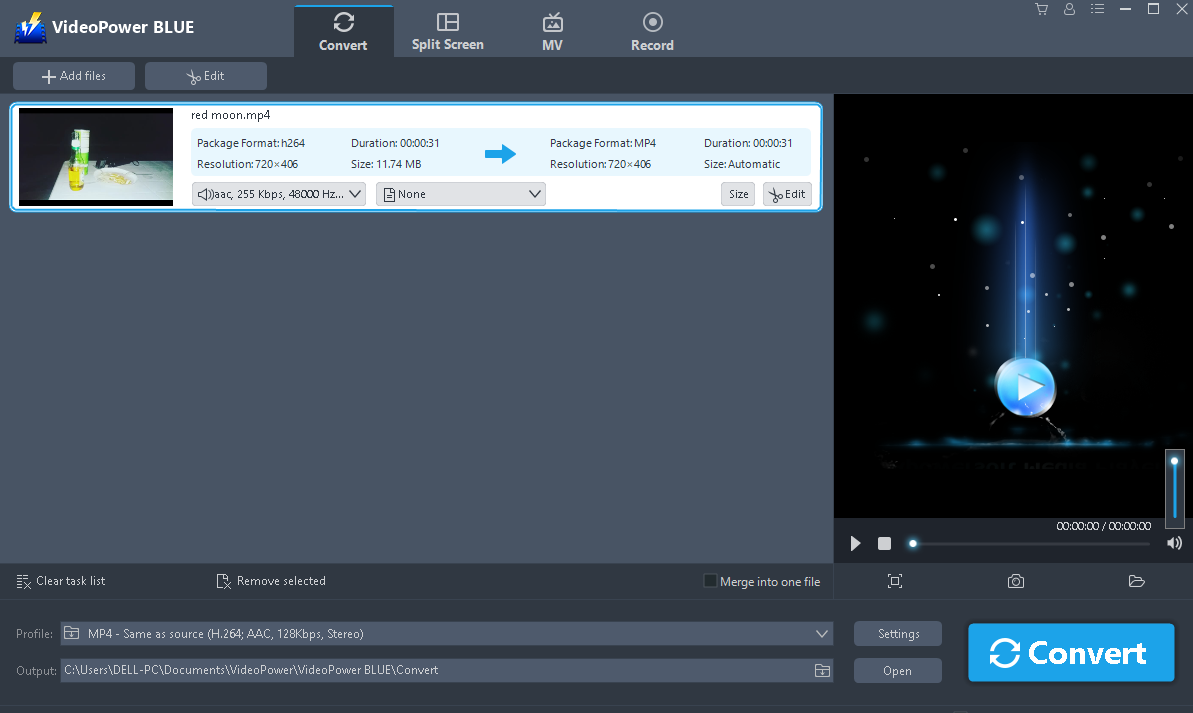Open the menu list icon
1193x713 pixels.
click(1097, 9)
